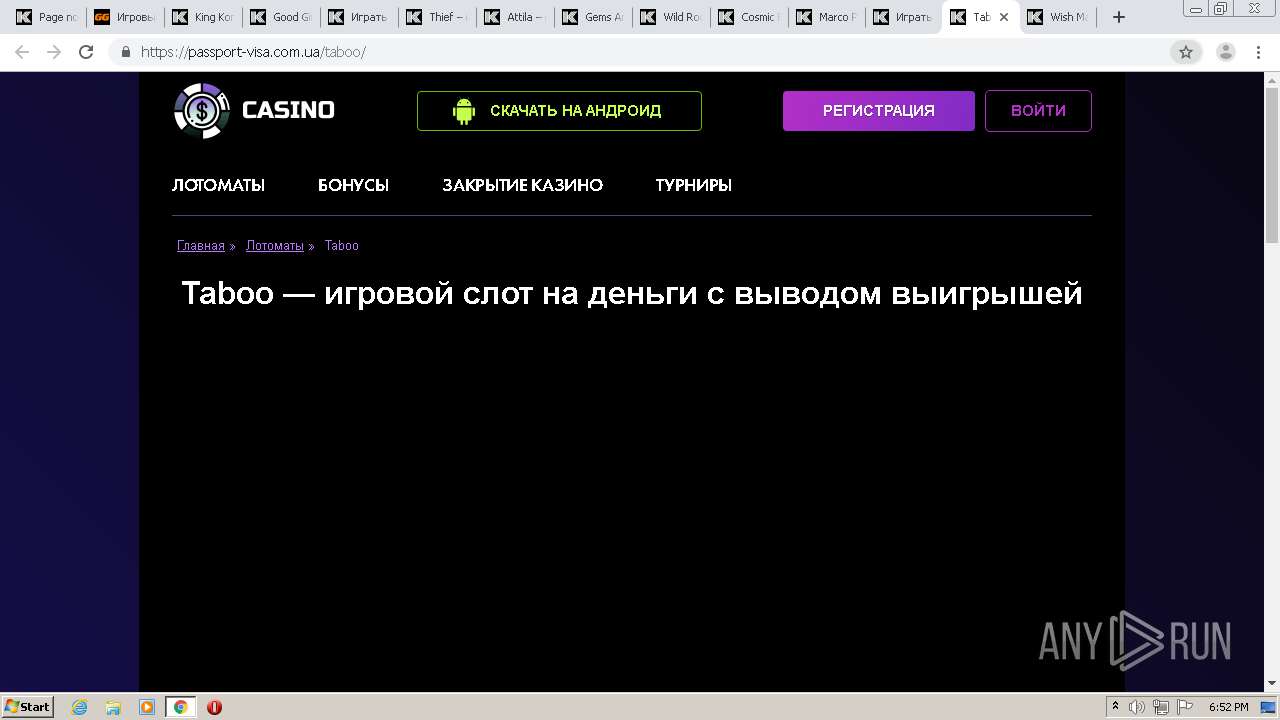Click the CASINO logo text
The height and width of the screenshot is (720, 1280).
click(288, 110)
